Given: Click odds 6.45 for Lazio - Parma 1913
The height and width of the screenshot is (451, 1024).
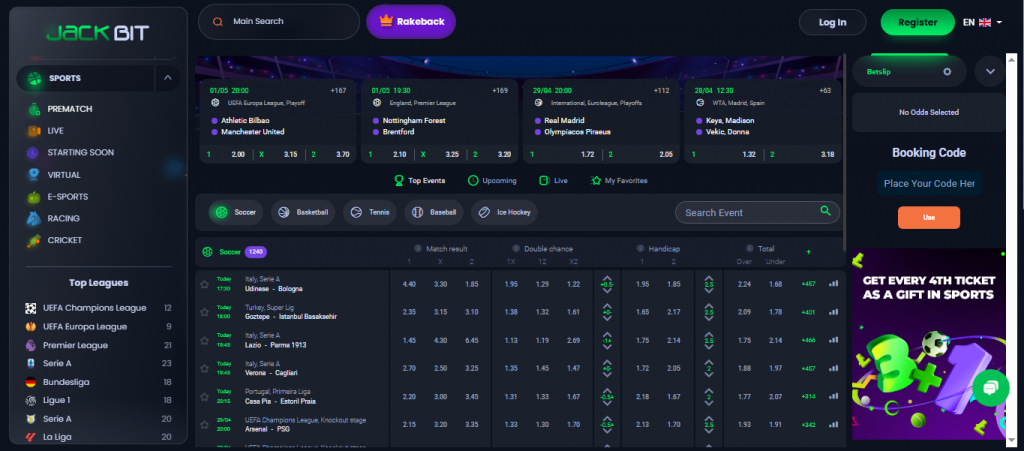Looking at the screenshot, I should 472,340.
